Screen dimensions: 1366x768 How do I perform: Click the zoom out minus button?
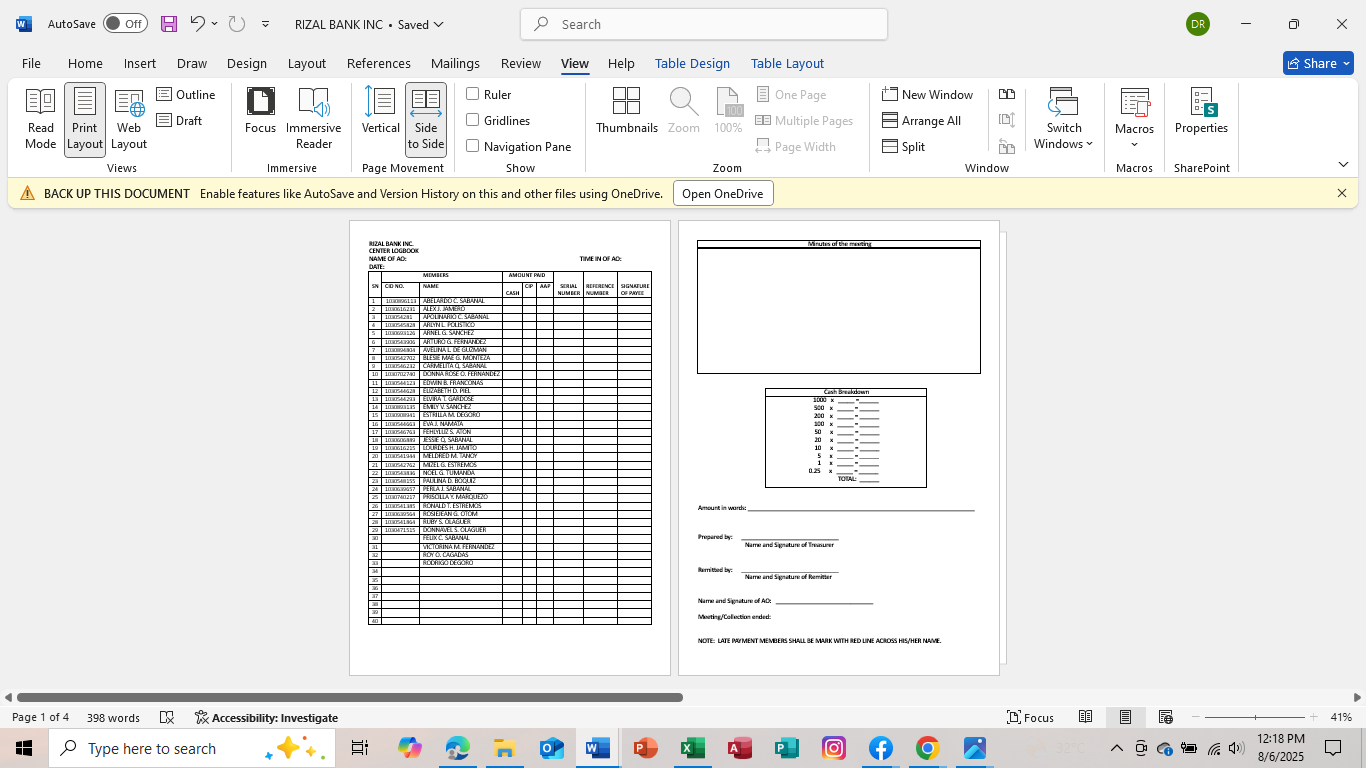(1195, 717)
